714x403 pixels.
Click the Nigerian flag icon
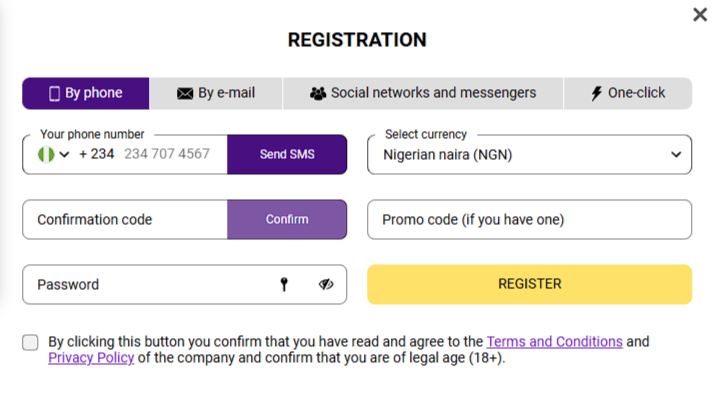pyautogui.click(x=43, y=154)
